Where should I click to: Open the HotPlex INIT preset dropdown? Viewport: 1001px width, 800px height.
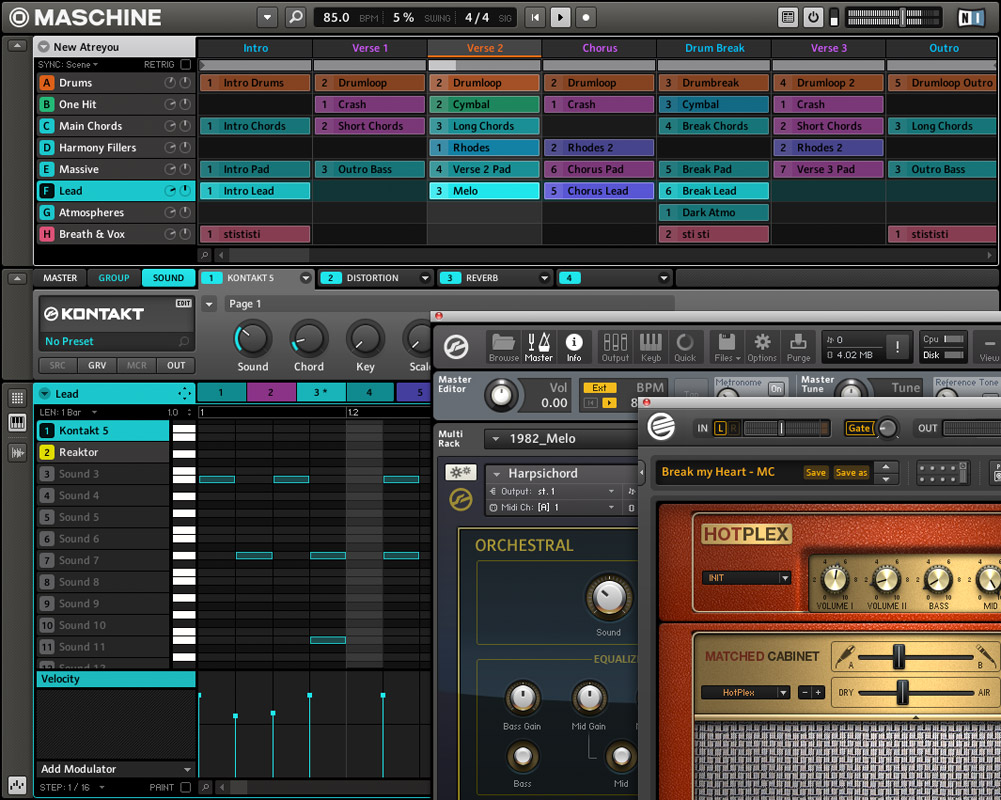[x=746, y=578]
